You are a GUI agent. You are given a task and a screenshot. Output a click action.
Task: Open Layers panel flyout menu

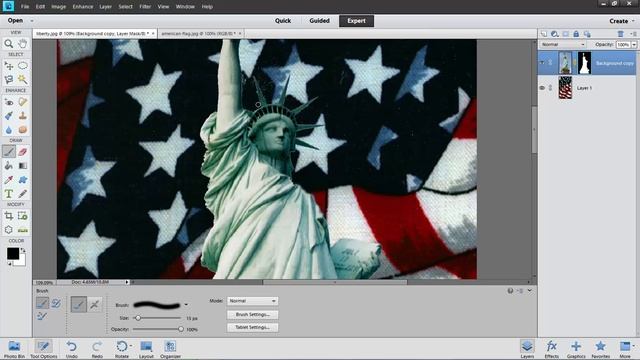(x=633, y=34)
